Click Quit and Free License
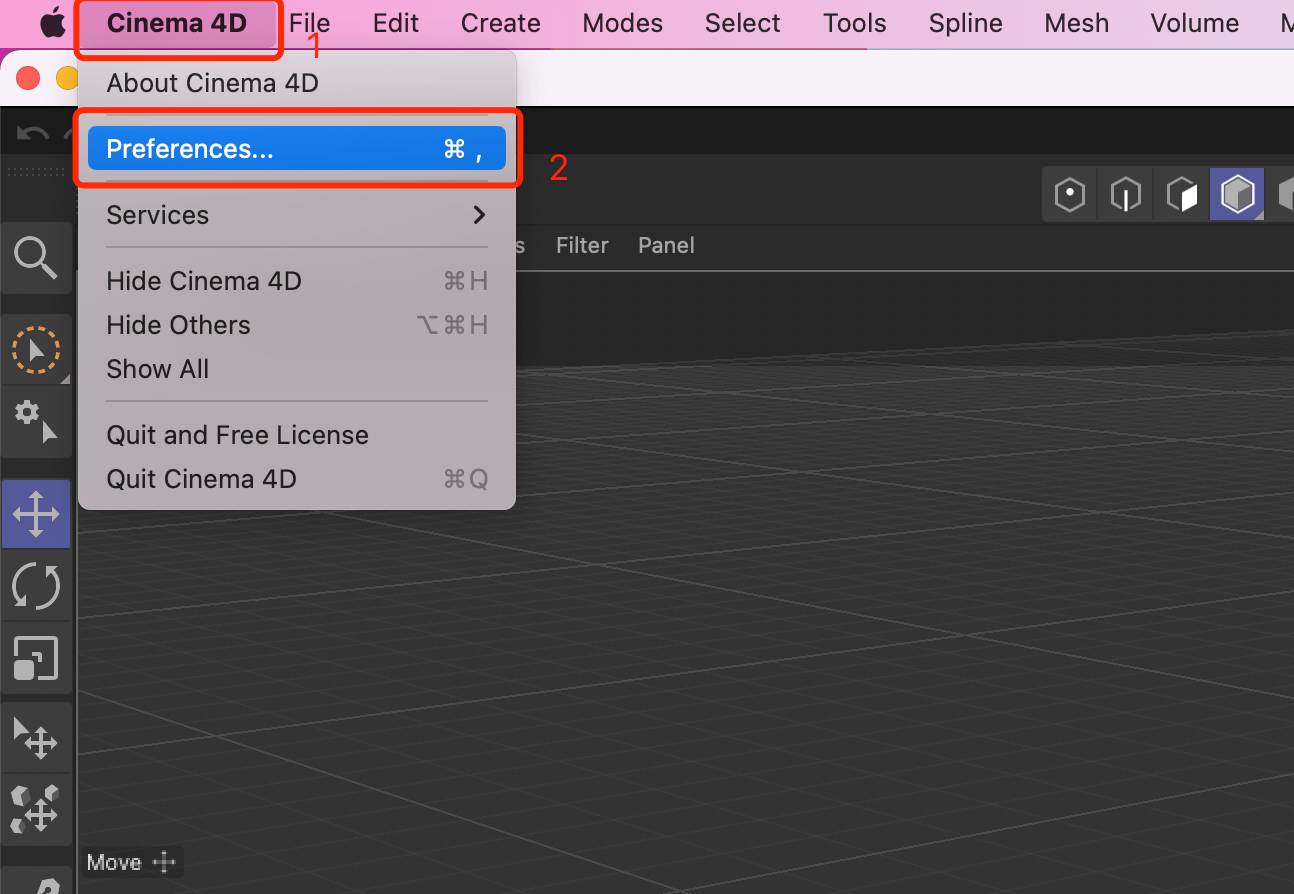Image resolution: width=1294 pixels, height=894 pixels. click(x=237, y=435)
